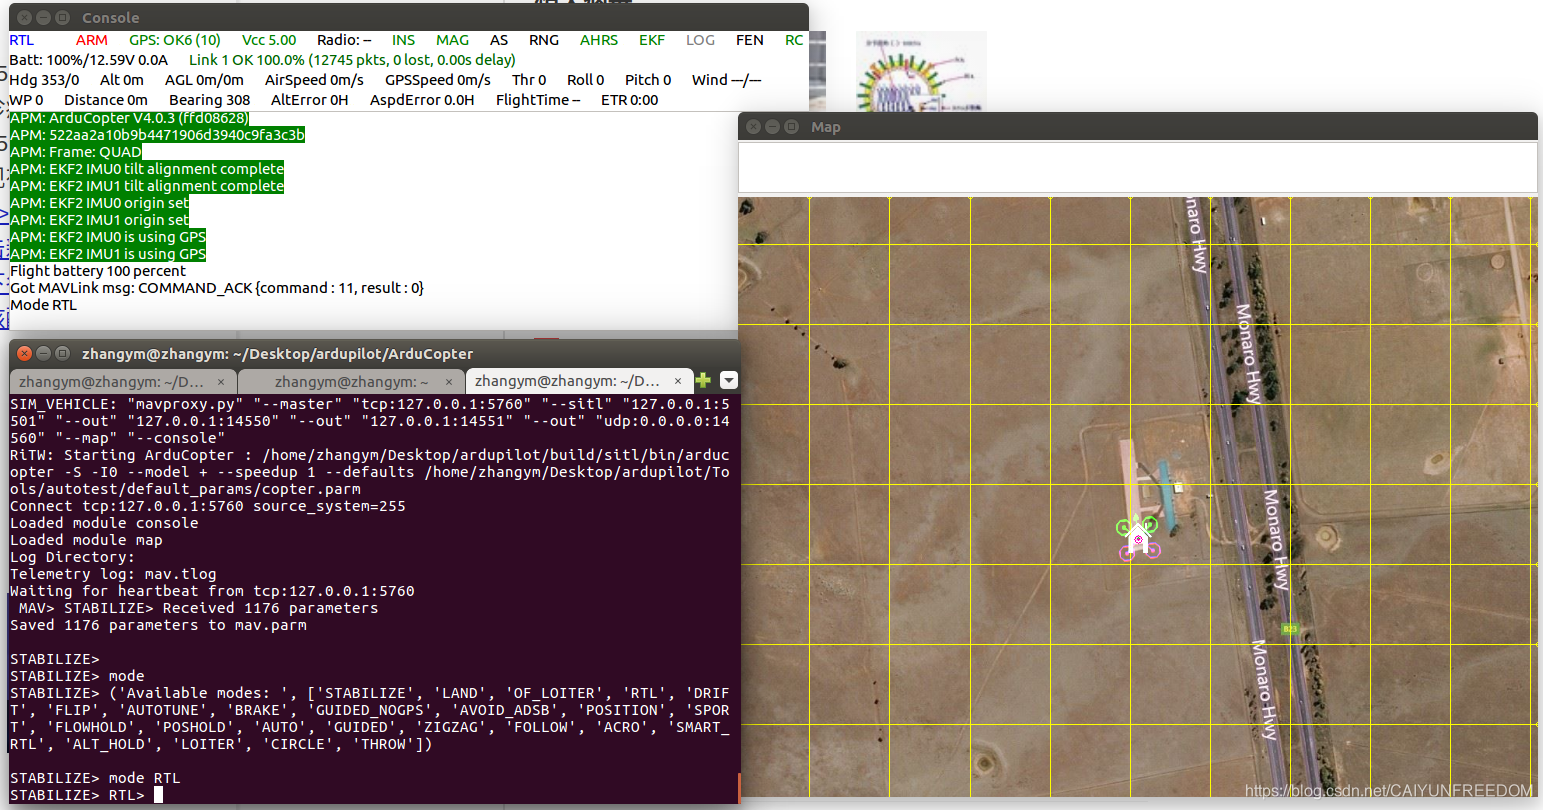Switch to the first terminal tab
This screenshot has height=810, width=1543.
[123, 381]
